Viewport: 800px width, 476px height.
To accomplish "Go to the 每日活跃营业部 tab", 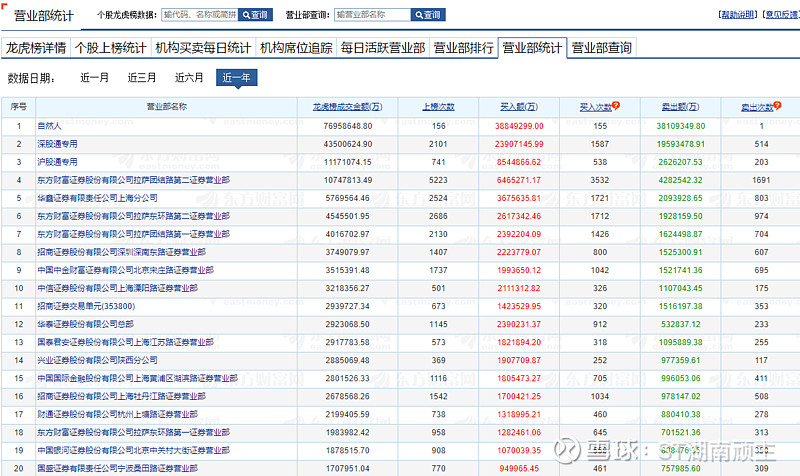I will (383, 48).
